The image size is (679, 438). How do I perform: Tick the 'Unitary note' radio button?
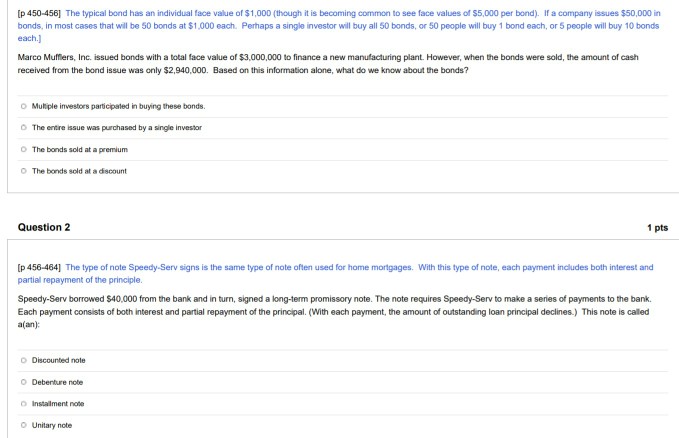click(x=23, y=425)
